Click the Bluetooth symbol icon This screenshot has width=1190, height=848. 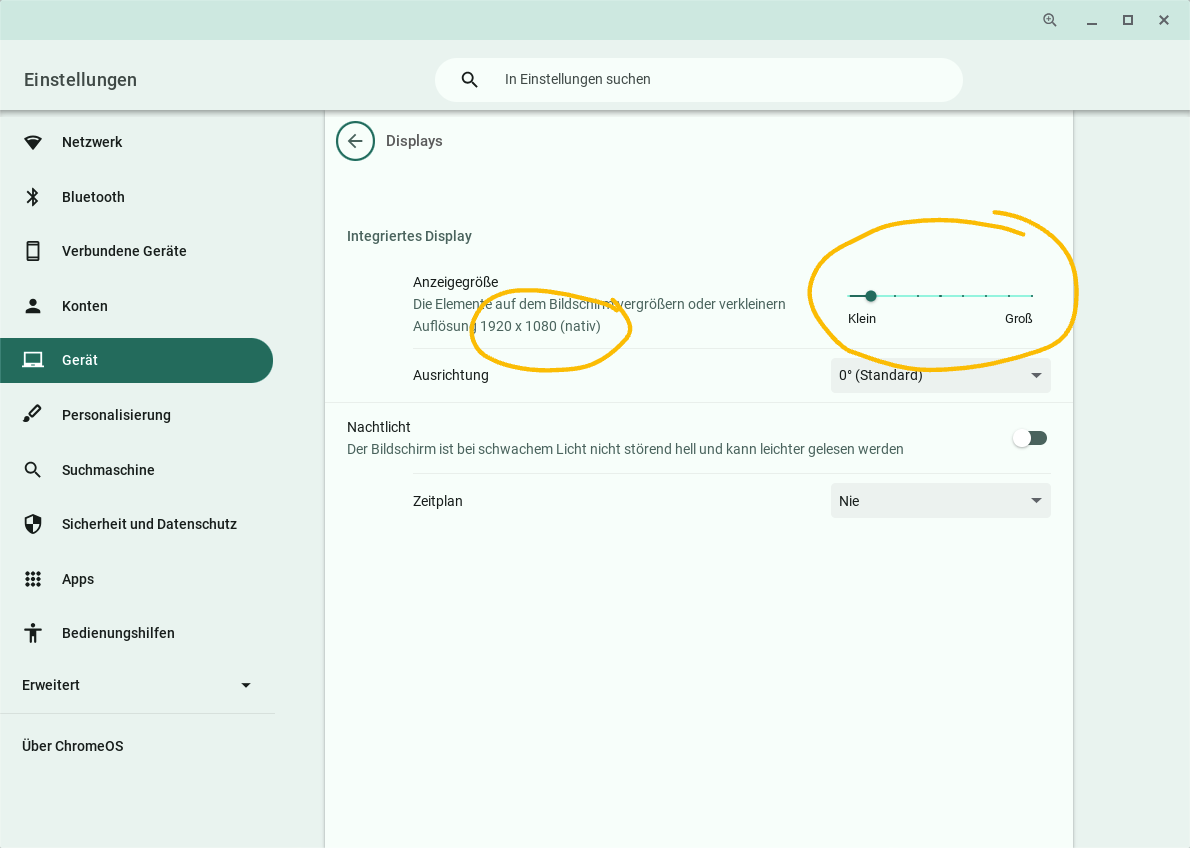click(33, 197)
